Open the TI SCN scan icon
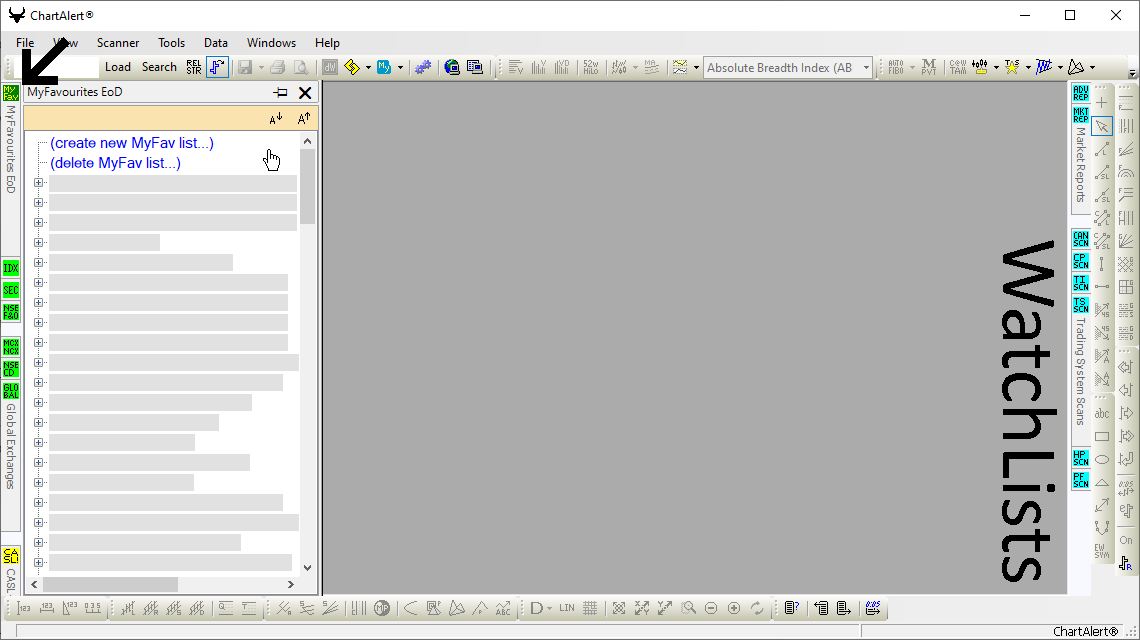The width and height of the screenshot is (1140, 640). pyautogui.click(x=1081, y=283)
